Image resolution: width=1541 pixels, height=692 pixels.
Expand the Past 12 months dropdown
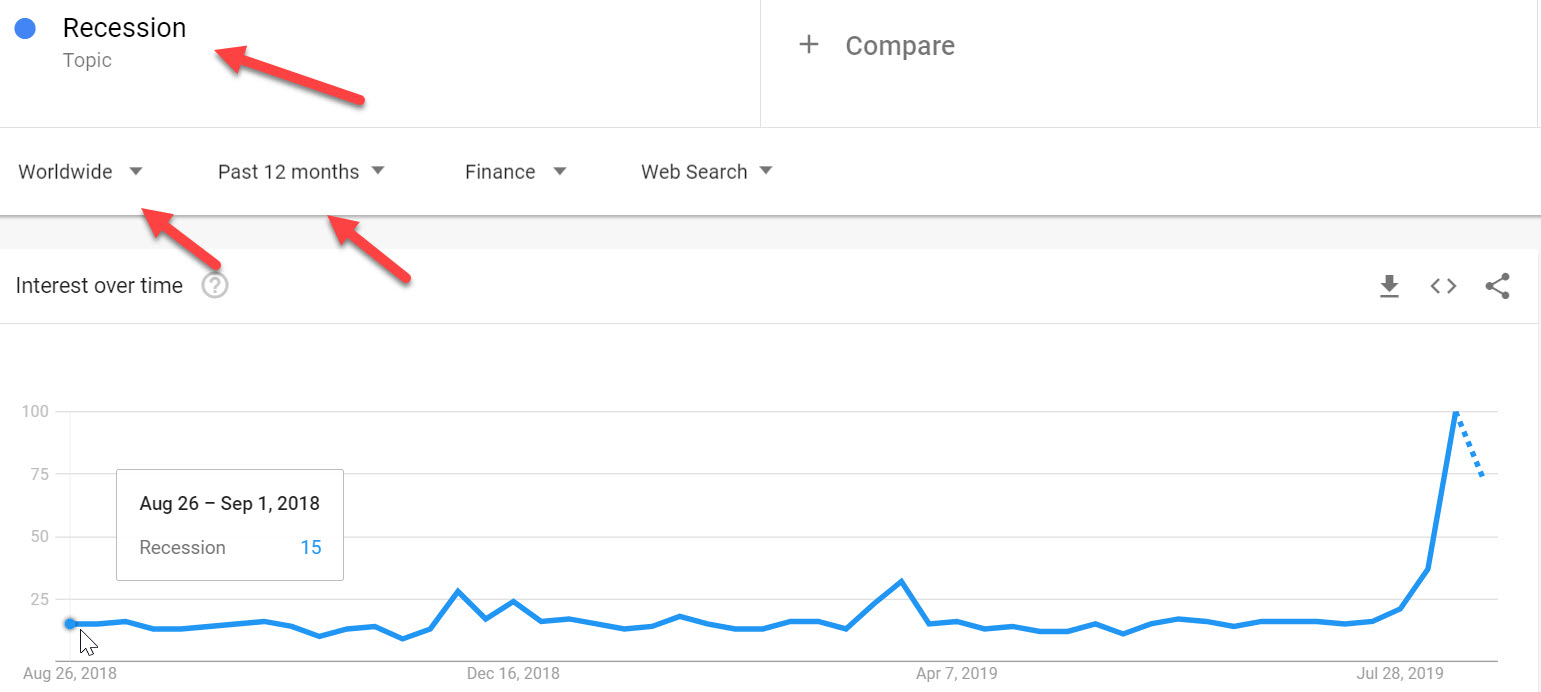coord(301,172)
